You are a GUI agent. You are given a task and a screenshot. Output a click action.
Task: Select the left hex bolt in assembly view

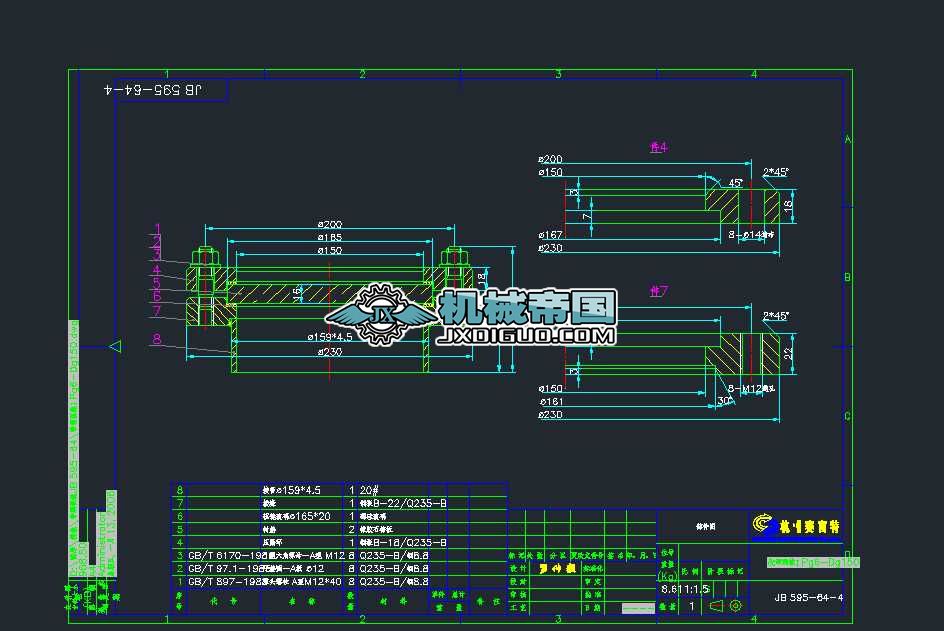[207, 284]
